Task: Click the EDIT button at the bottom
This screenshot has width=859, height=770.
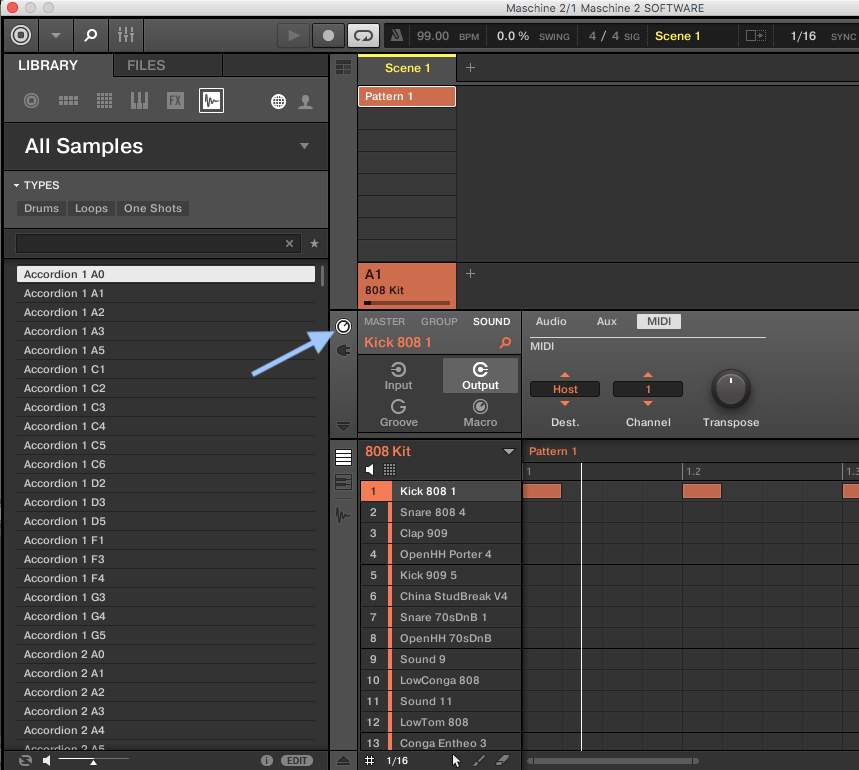Action: tap(297, 760)
